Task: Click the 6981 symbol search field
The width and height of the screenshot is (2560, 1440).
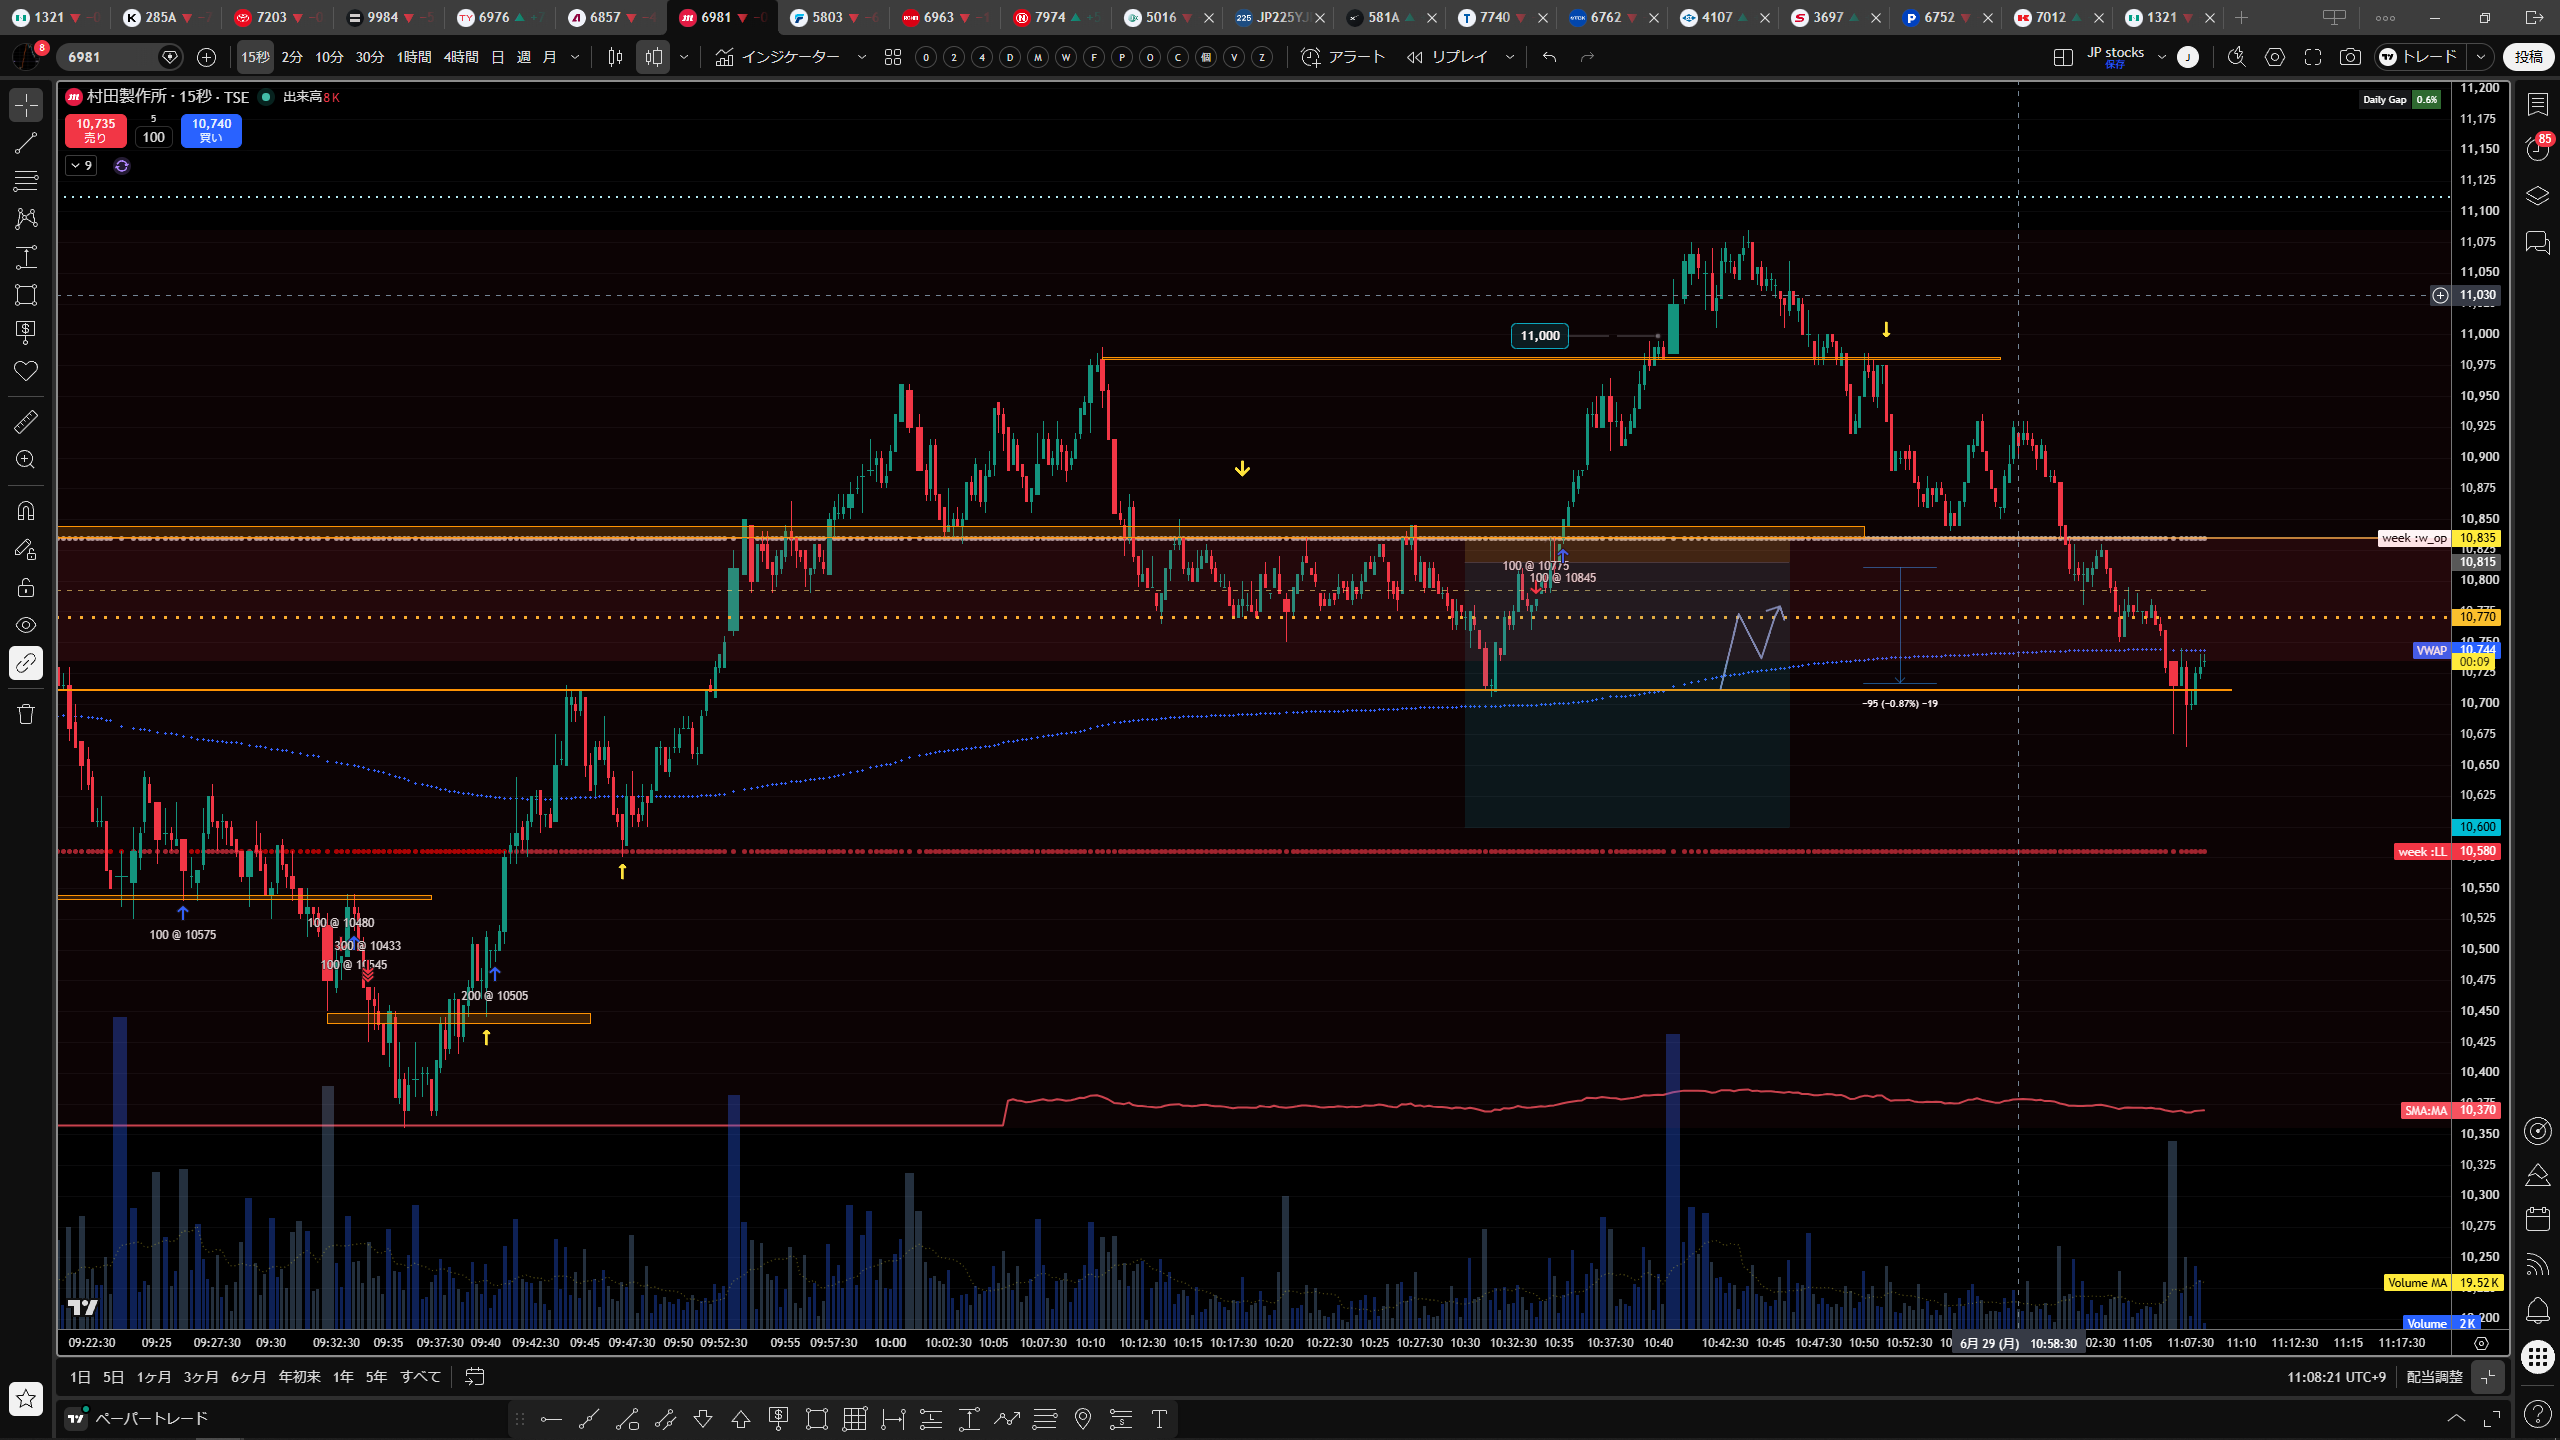Action: pos(108,57)
